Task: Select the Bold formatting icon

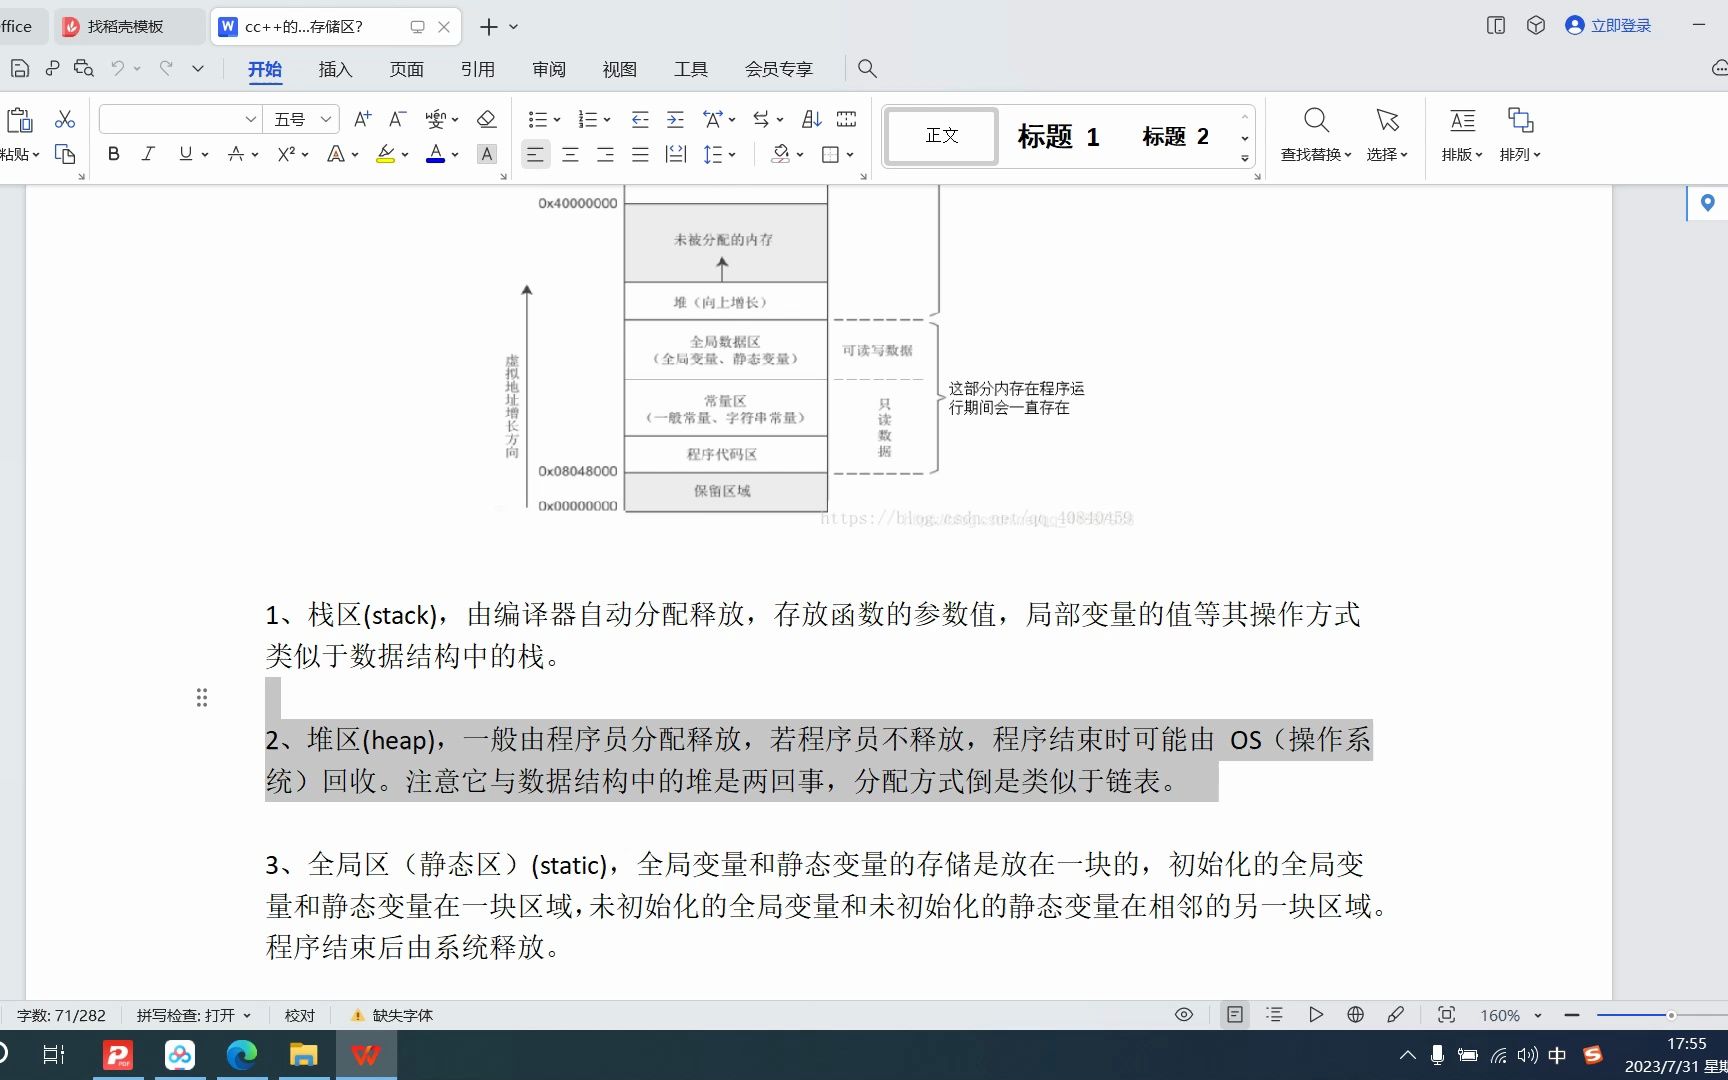Action: coord(113,154)
